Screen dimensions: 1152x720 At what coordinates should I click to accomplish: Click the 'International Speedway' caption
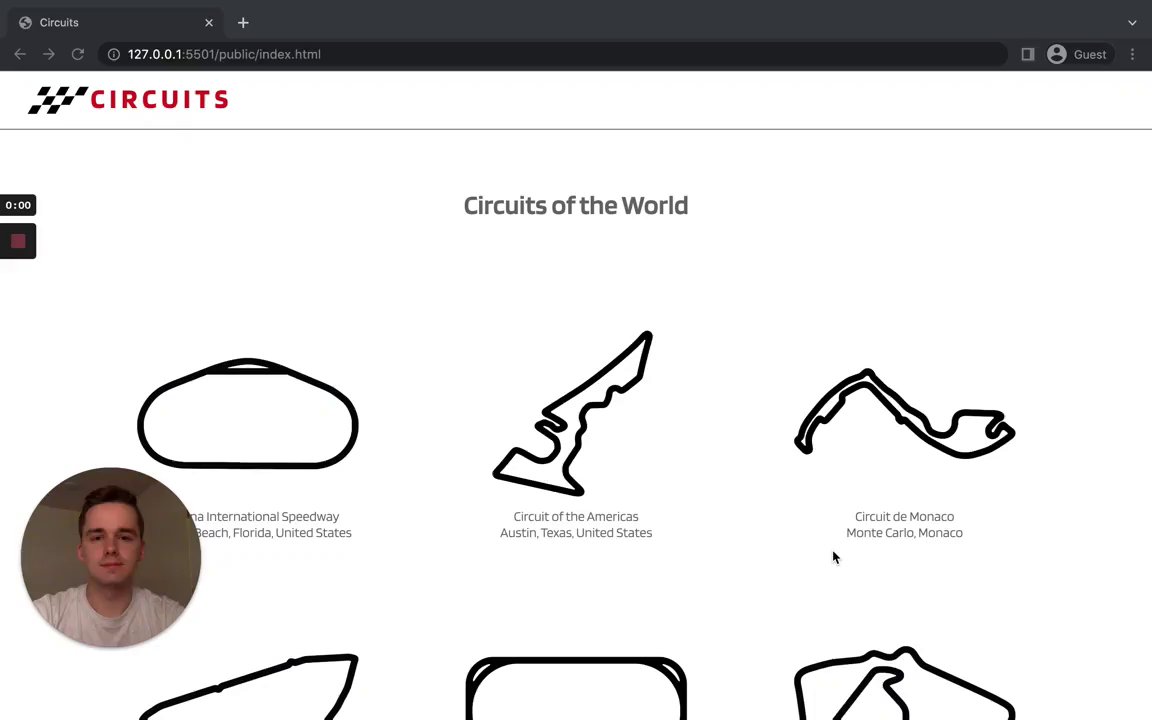(273, 516)
